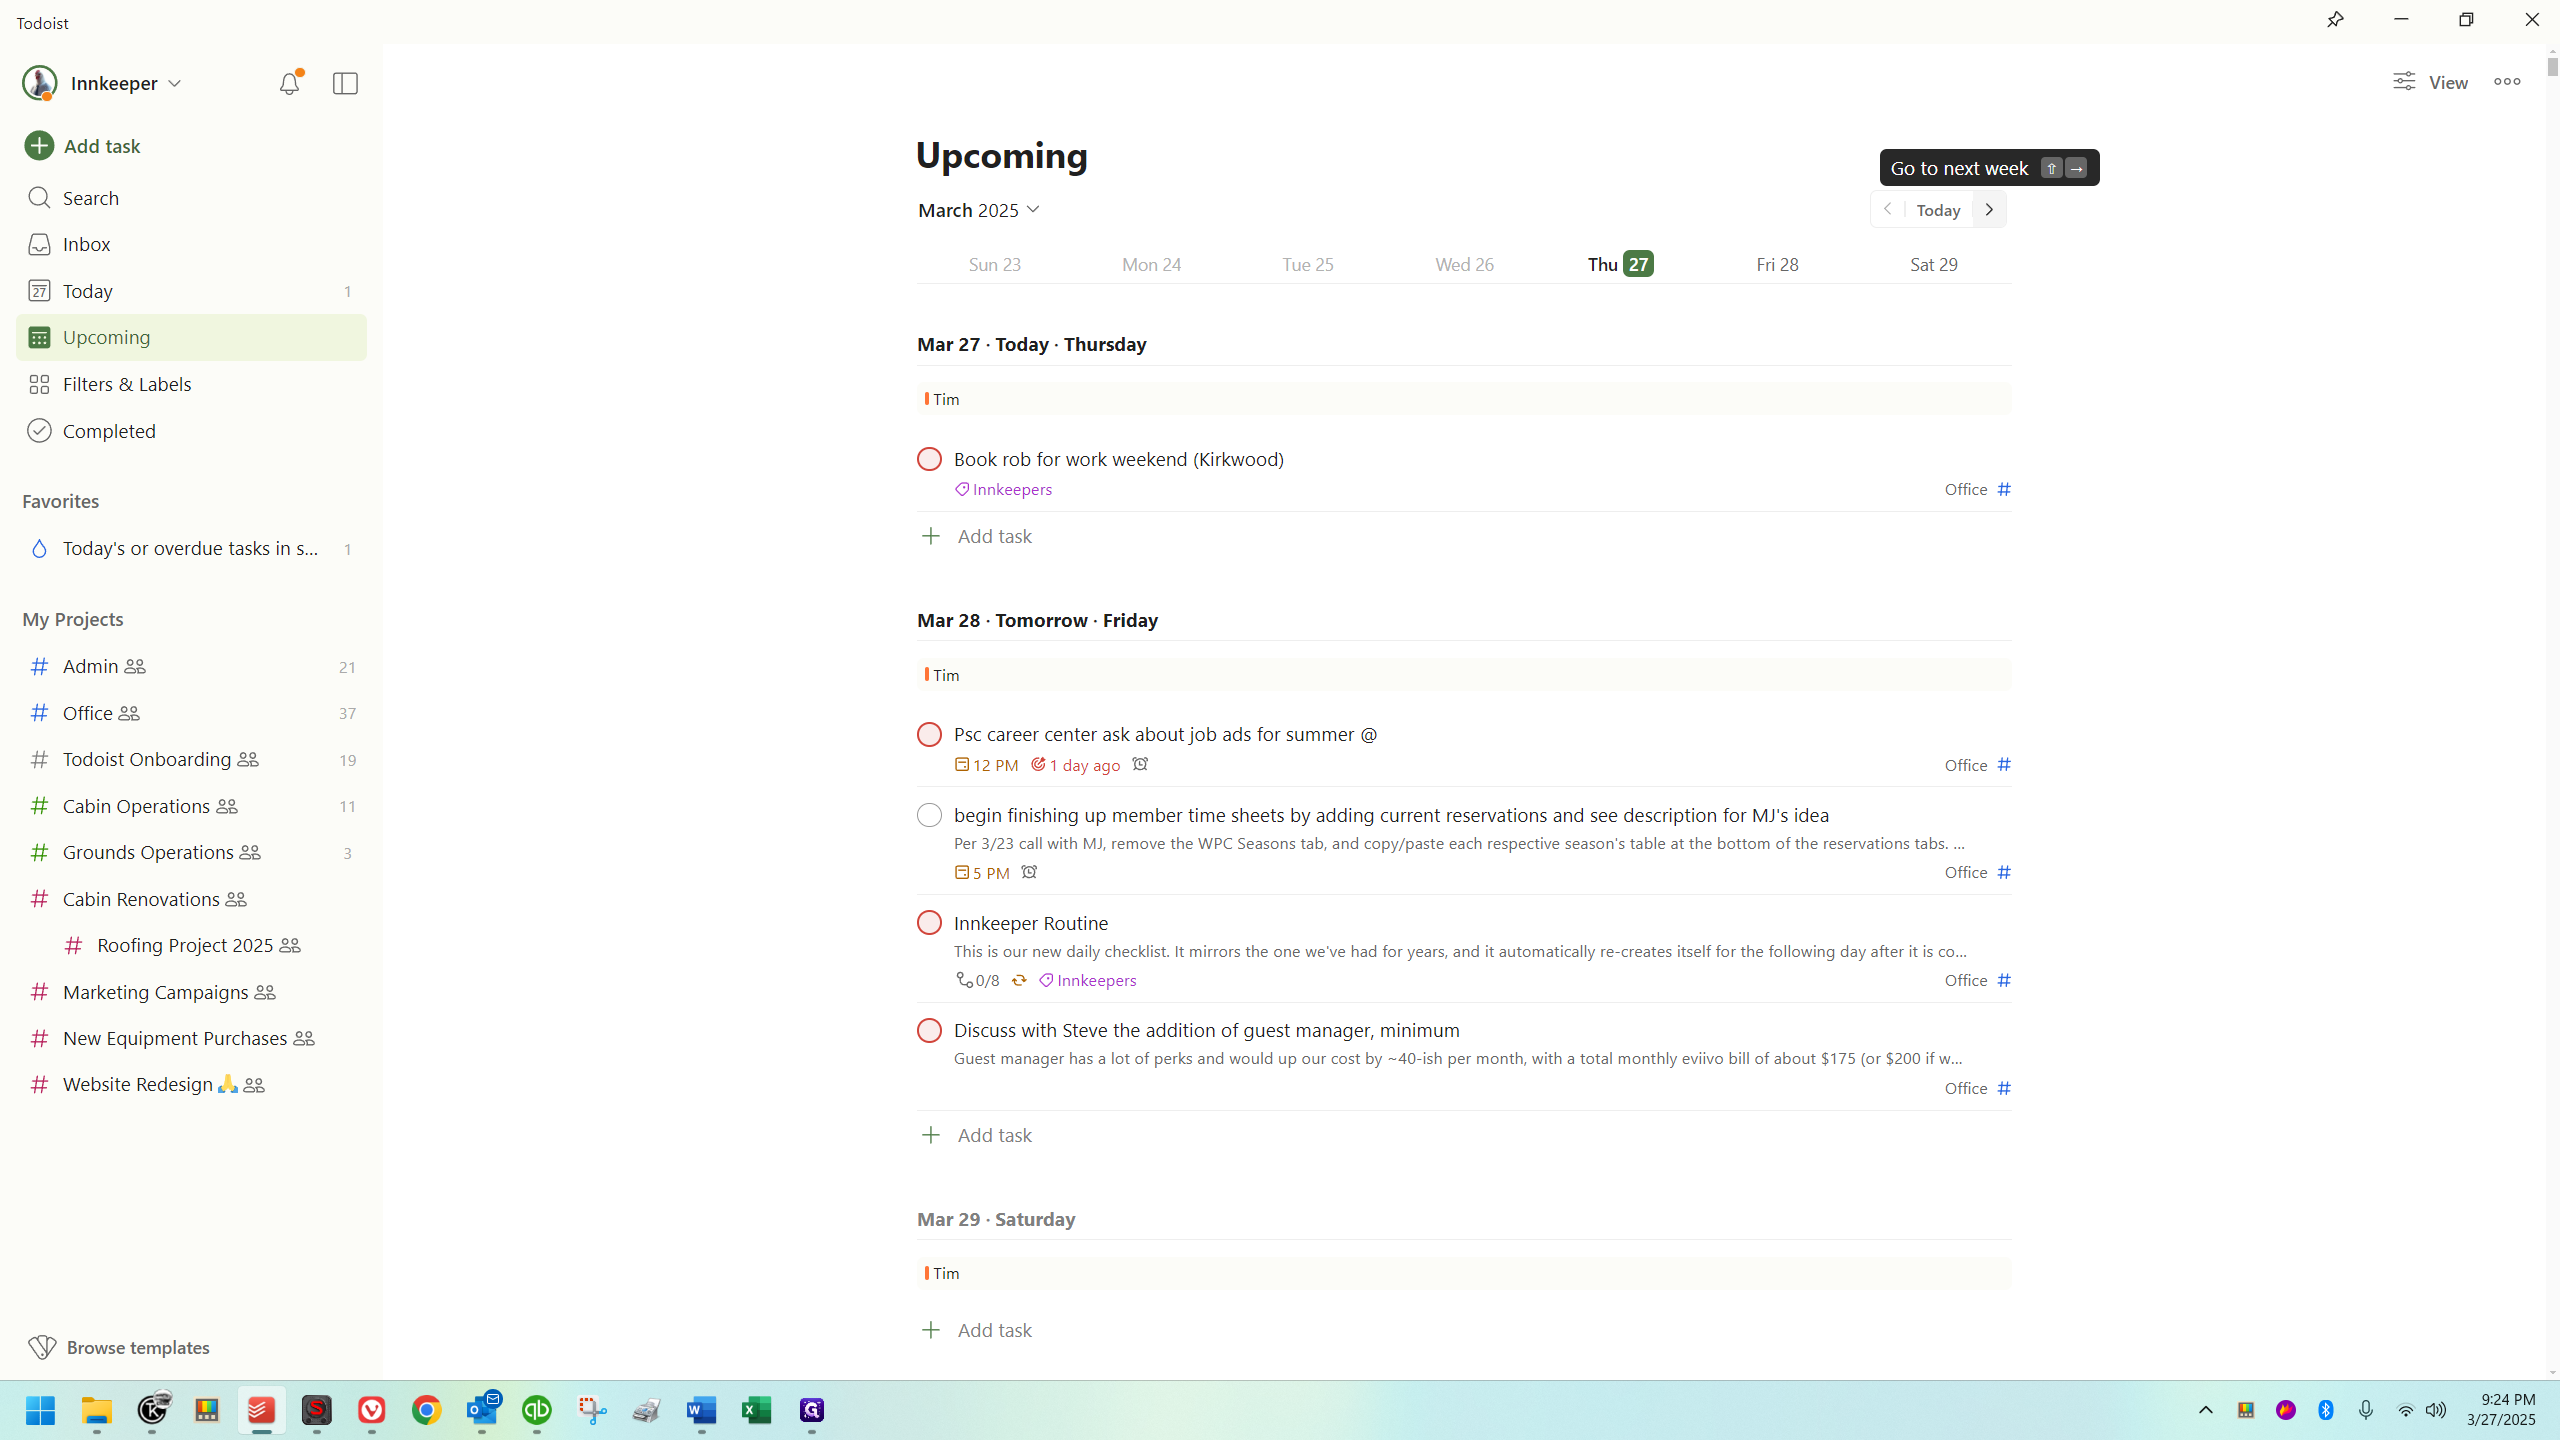Complete Book rob for work weekend task
The height and width of the screenshot is (1440, 2560).
coord(929,459)
